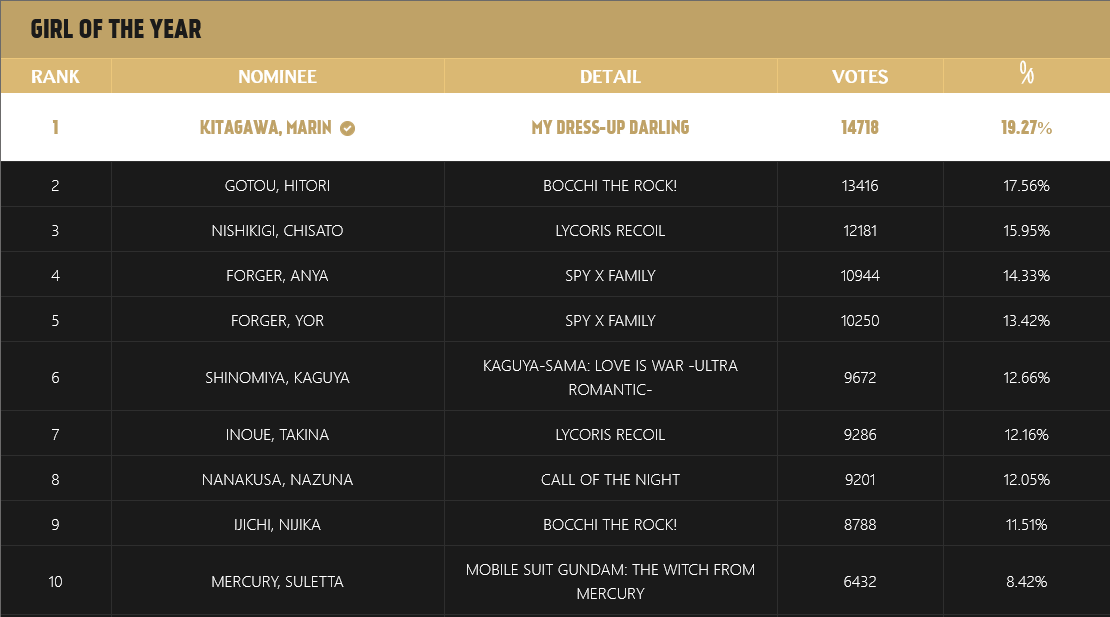
Task: Click the percent symbol column header
Action: (1026, 72)
